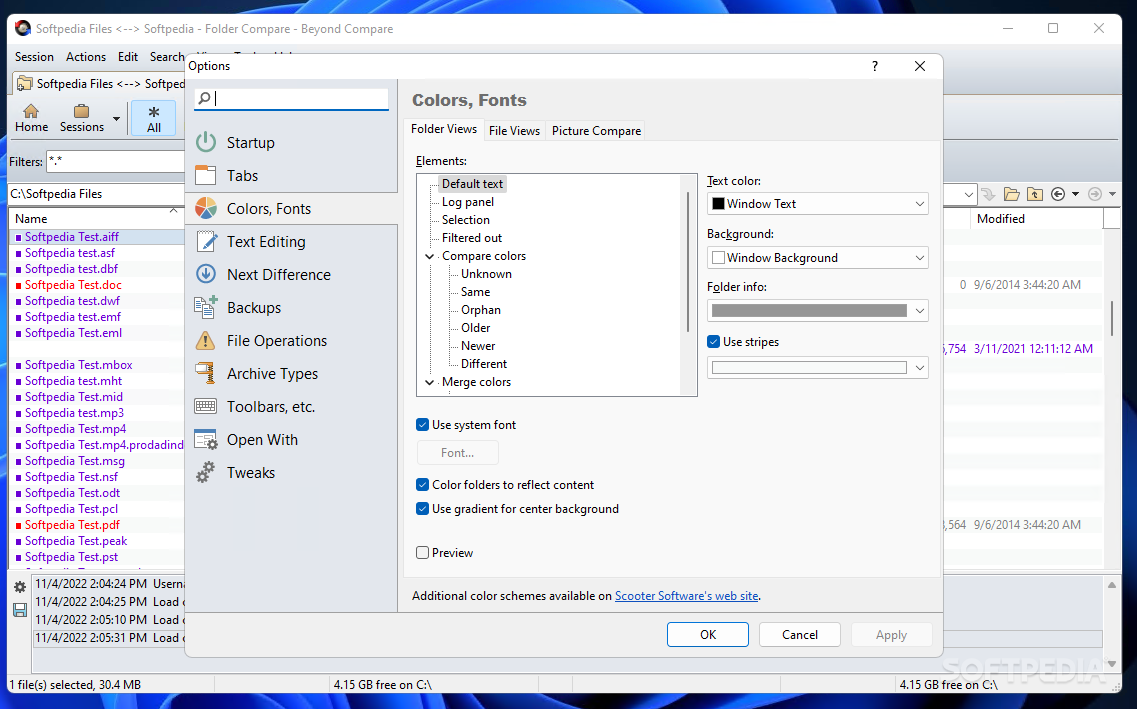Click the browse folder icon on right pane
This screenshot has height=709, width=1137.
[x=1012, y=194]
